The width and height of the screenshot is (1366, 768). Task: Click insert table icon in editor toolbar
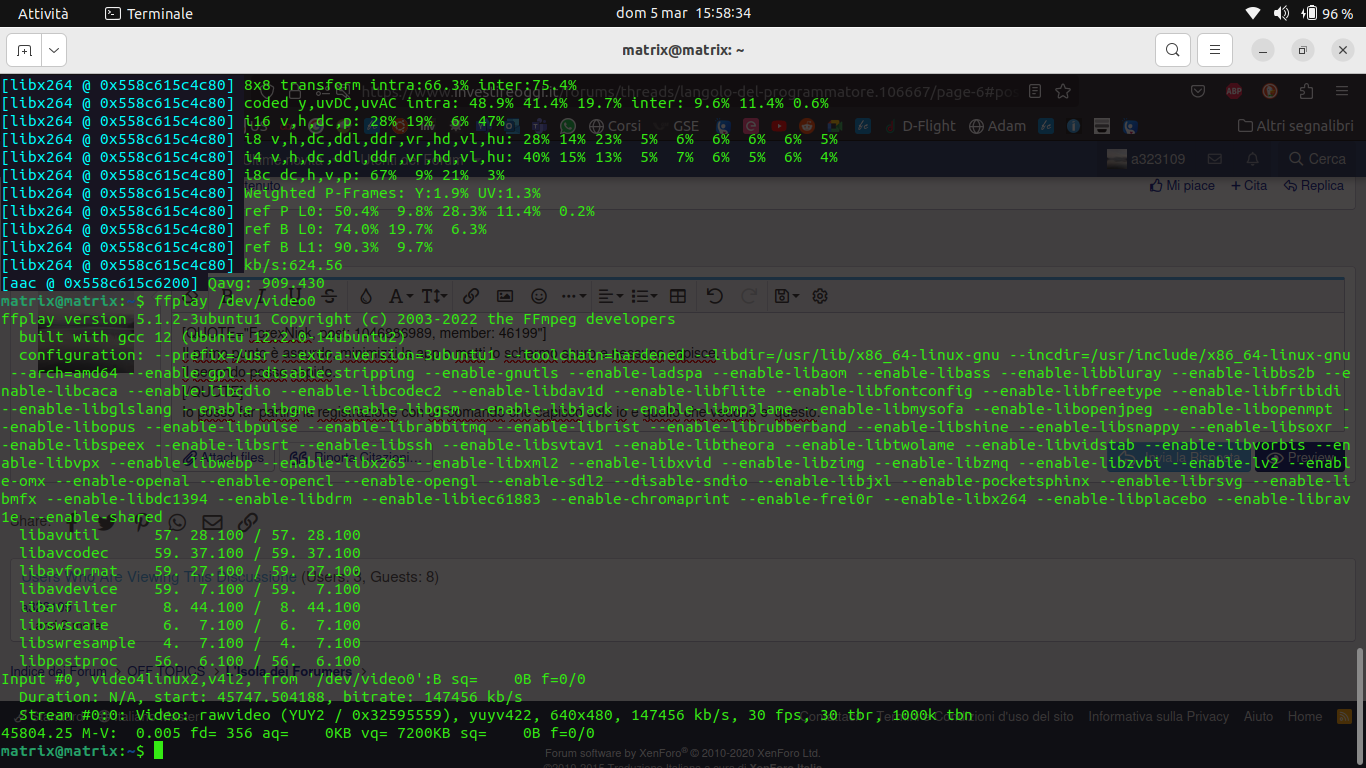tap(678, 296)
